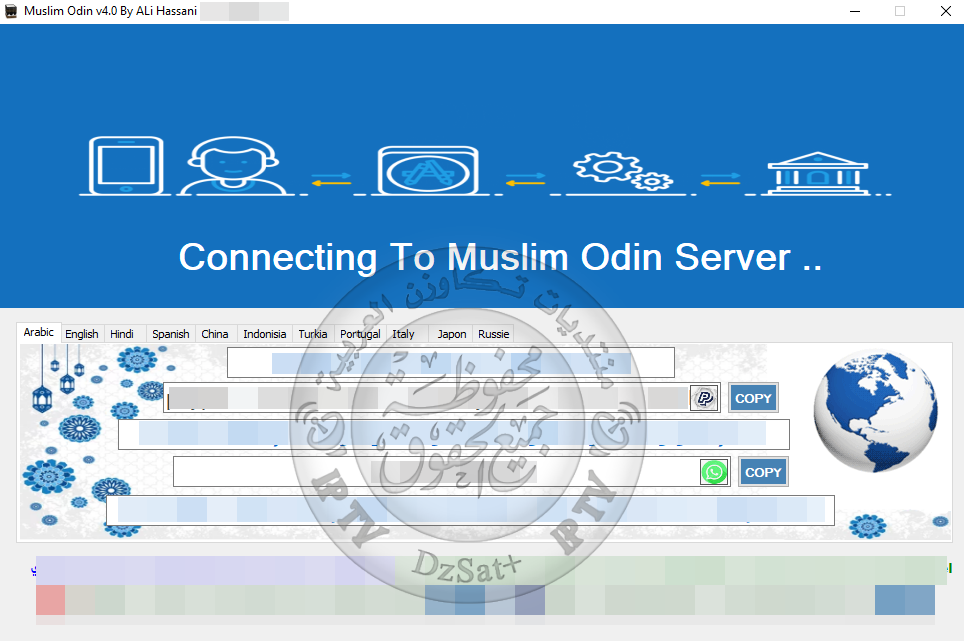
Task: Switch to the Turkia tab
Action: [x=313, y=334]
